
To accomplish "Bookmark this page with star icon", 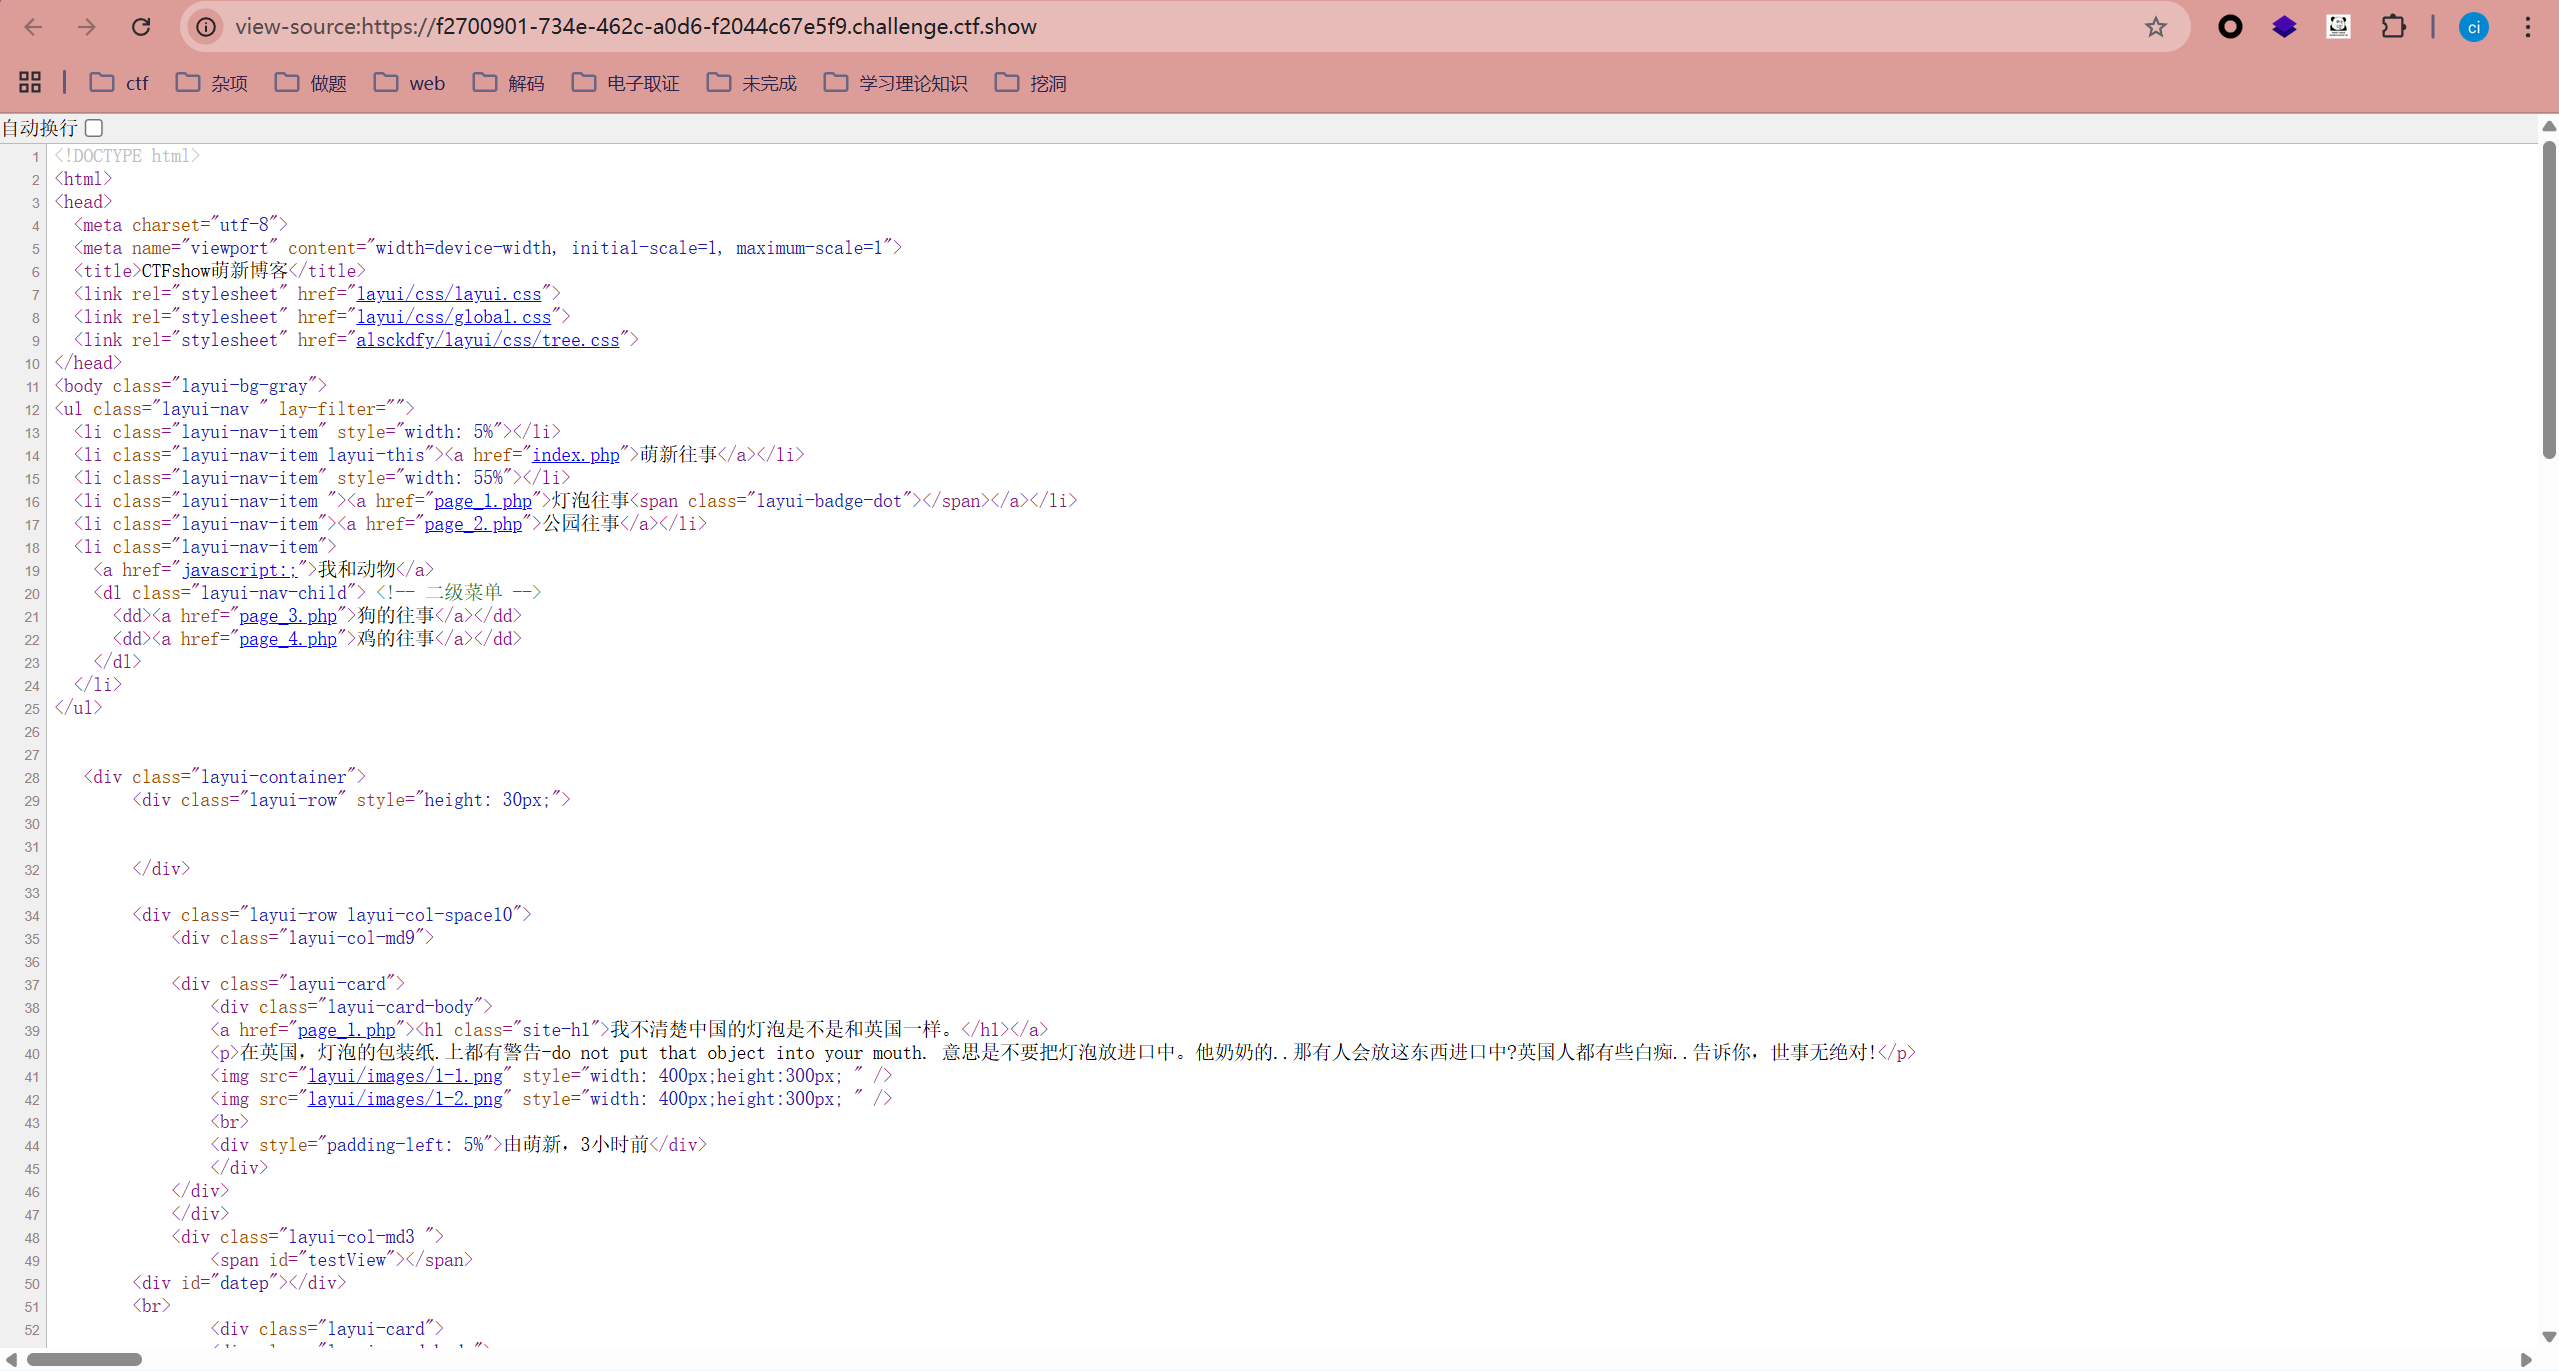I will tap(2155, 27).
